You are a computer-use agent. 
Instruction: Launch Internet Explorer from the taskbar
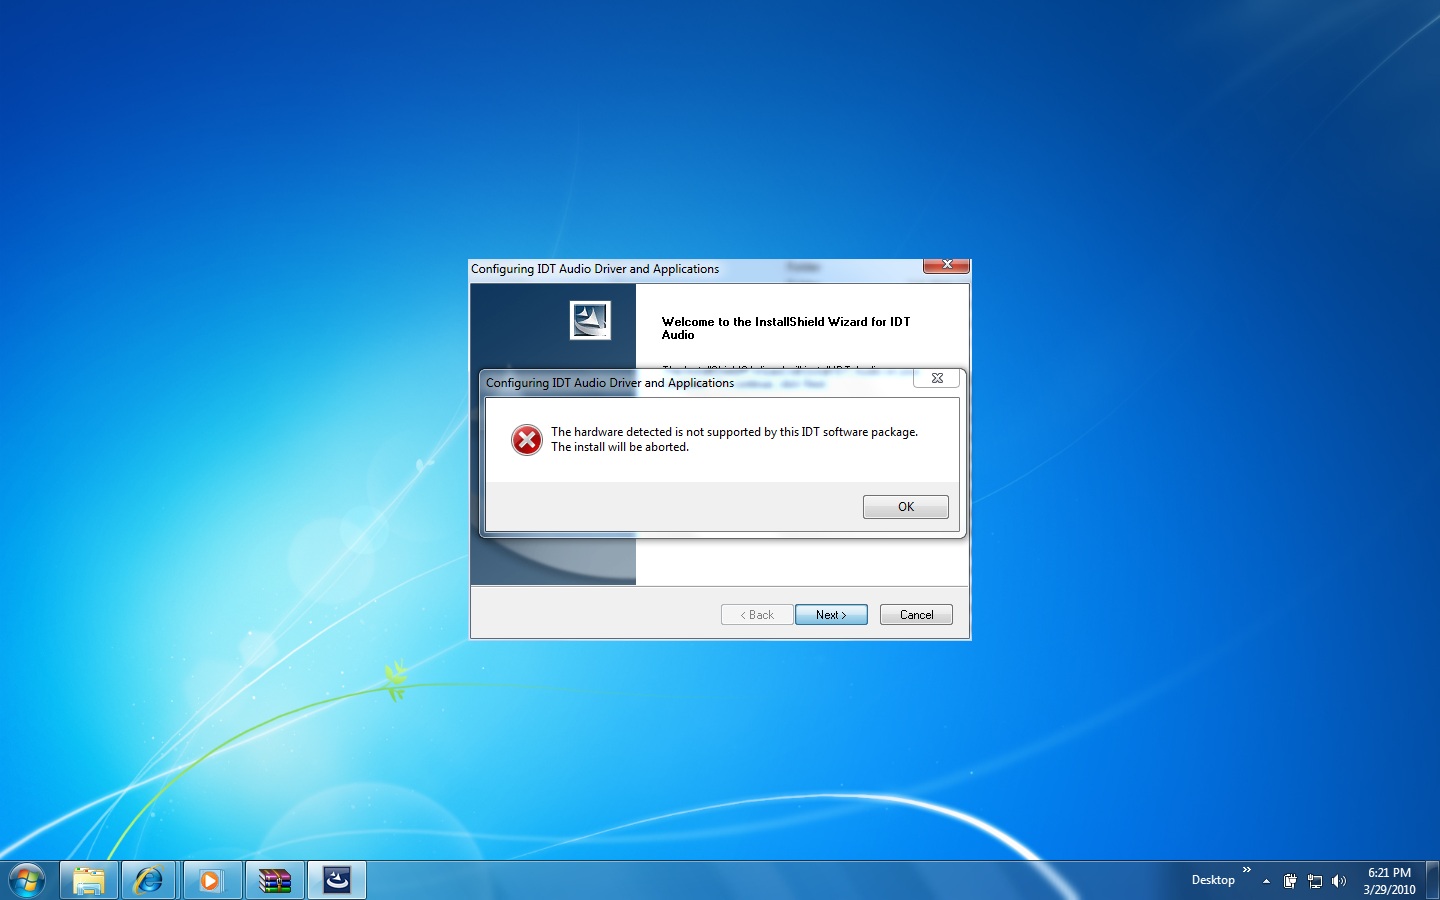(149, 880)
